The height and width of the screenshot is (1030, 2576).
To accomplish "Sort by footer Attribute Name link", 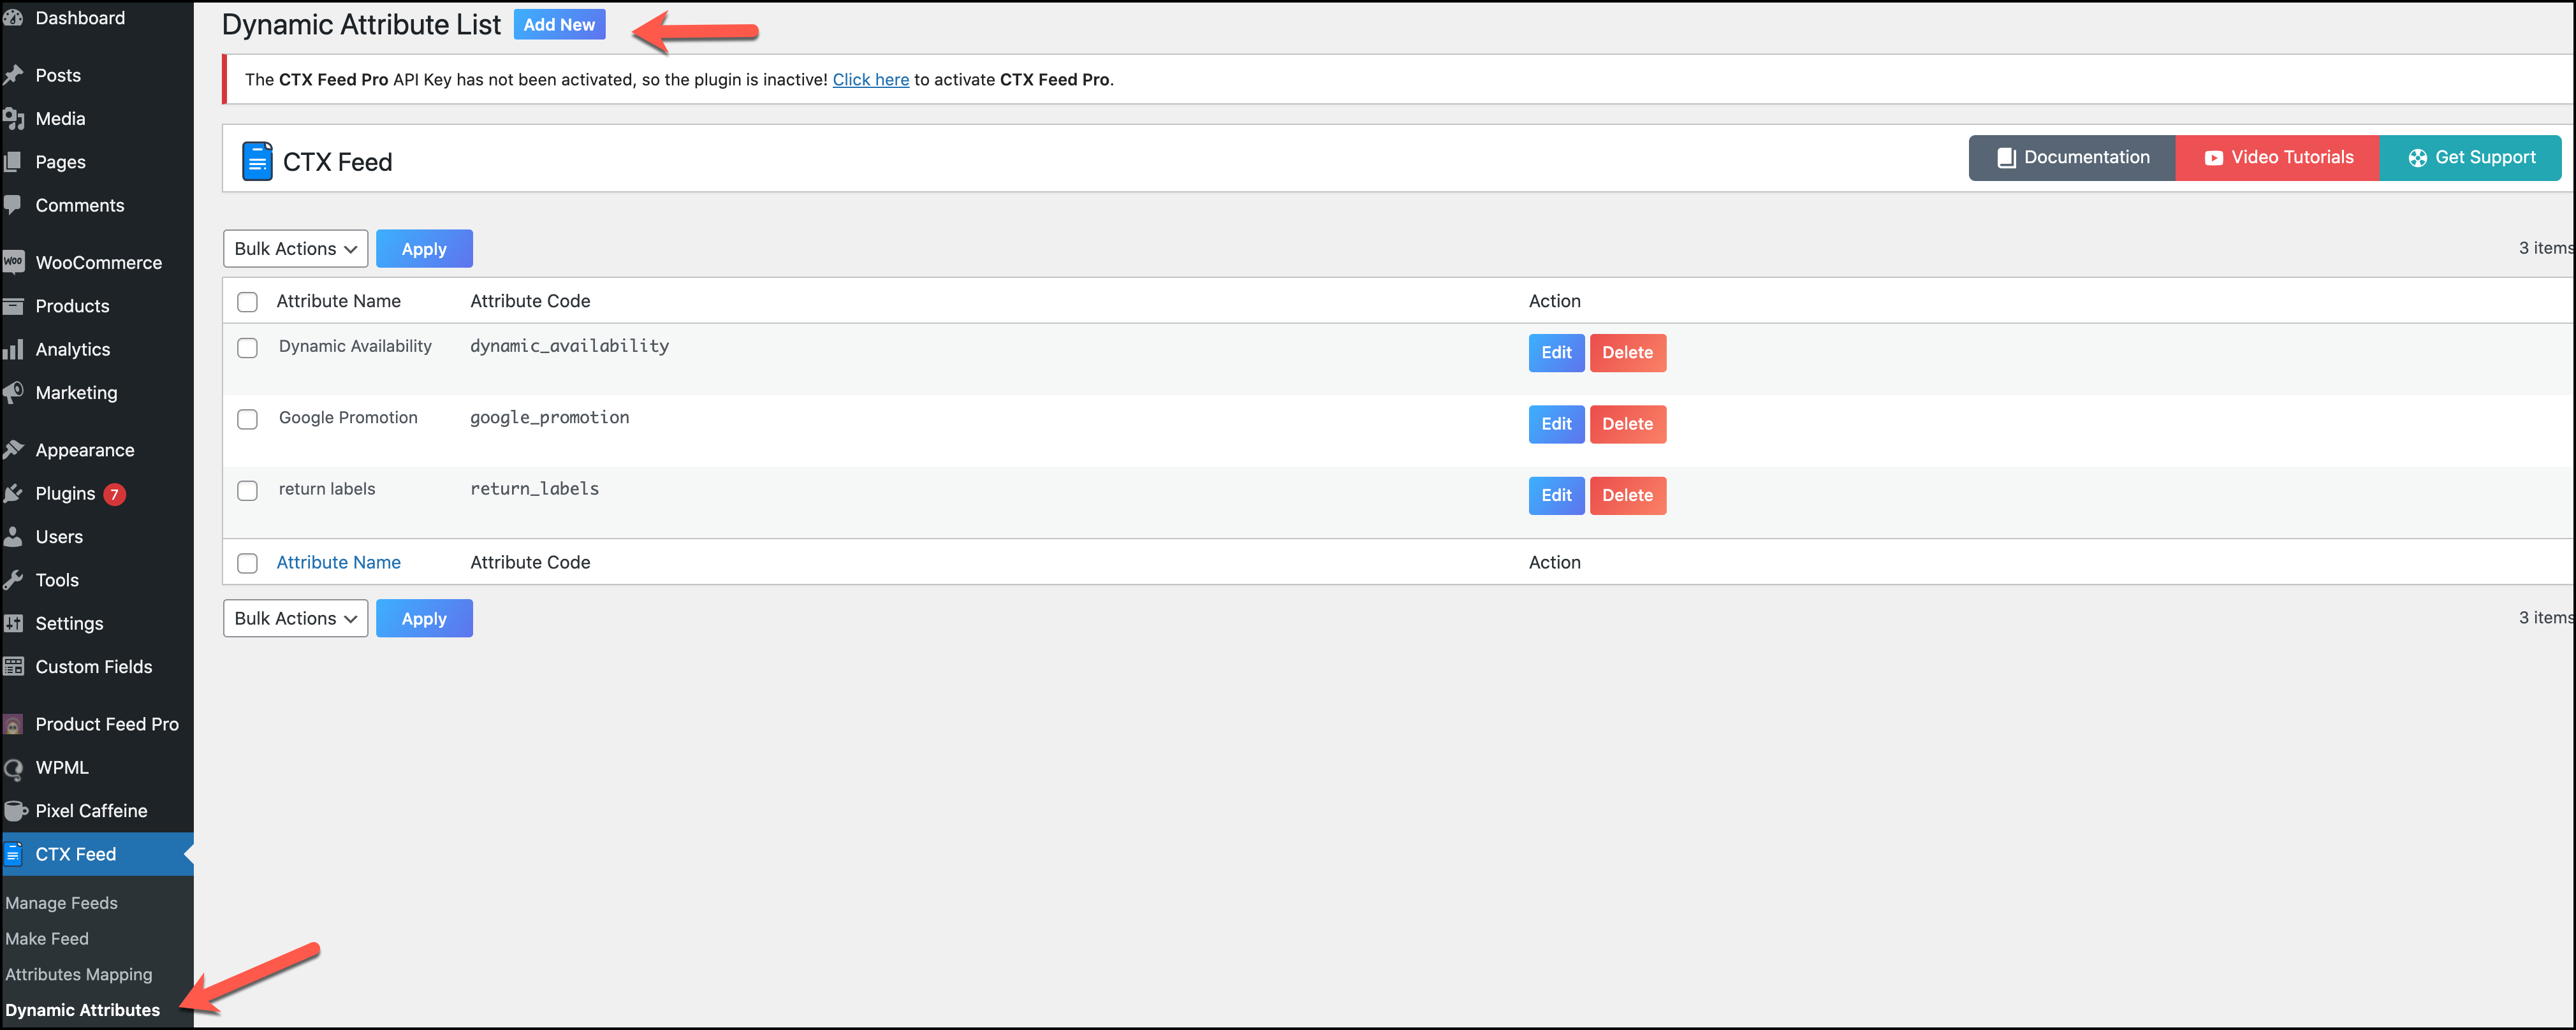I will tap(338, 562).
